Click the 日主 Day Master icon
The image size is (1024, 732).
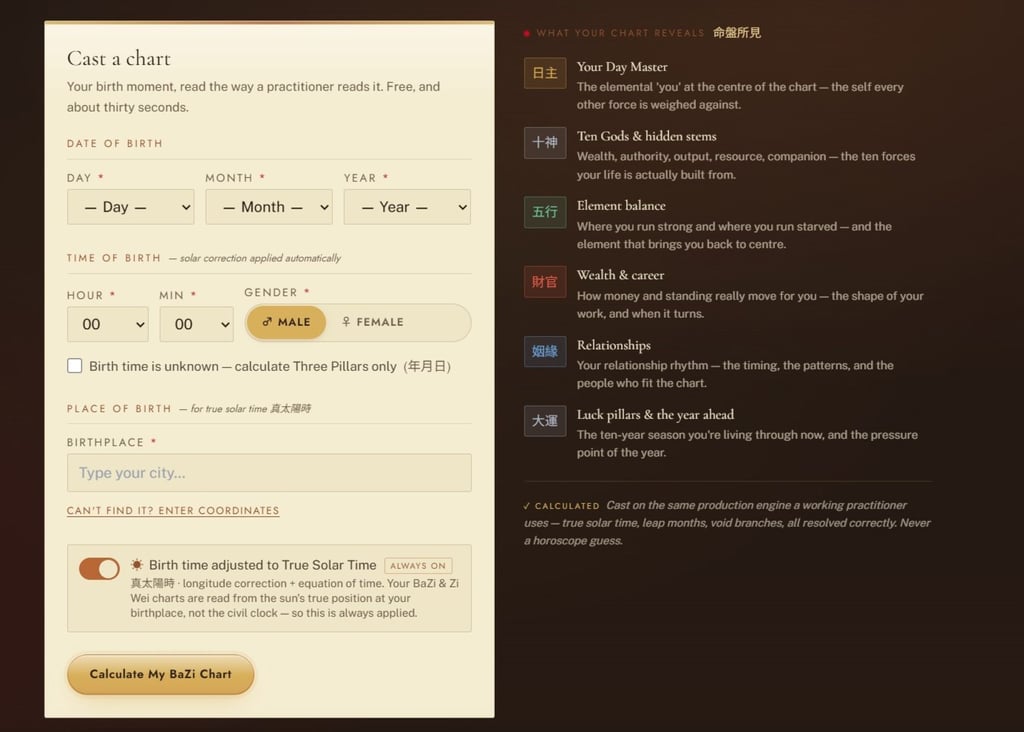(x=545, y=72)
